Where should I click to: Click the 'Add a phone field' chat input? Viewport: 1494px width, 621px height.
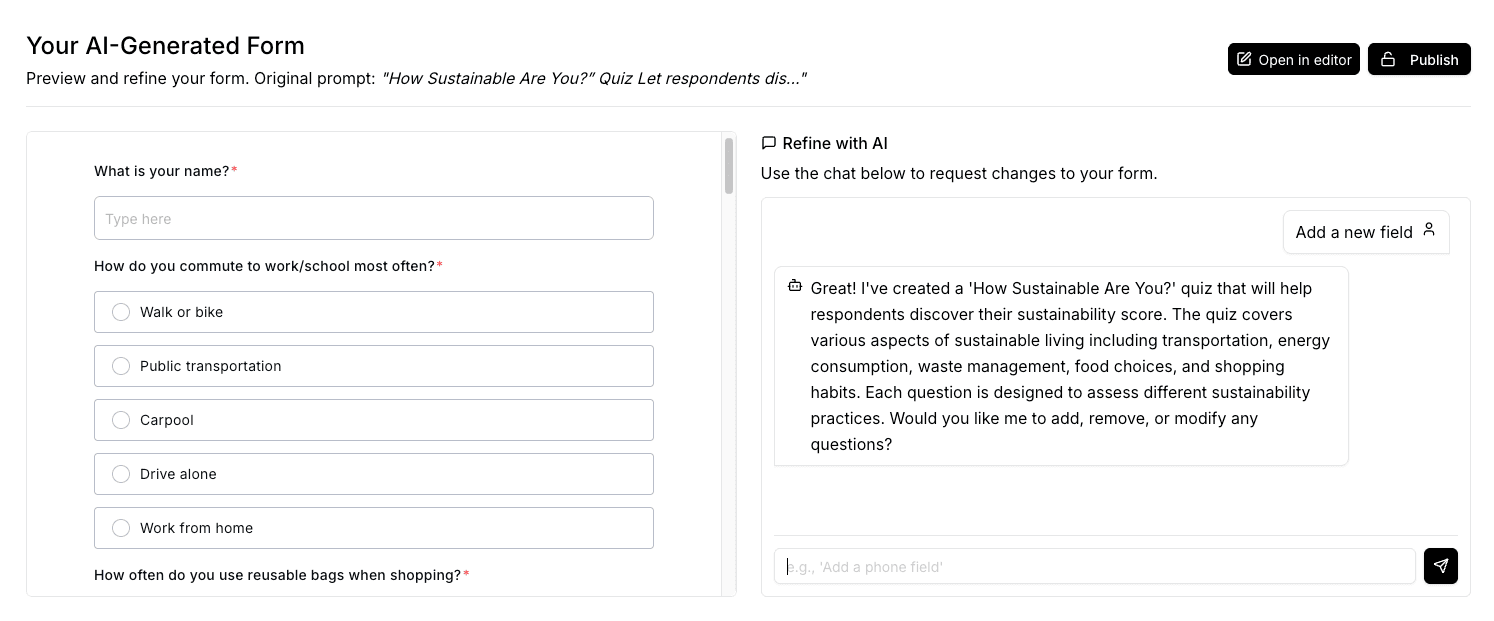(1094, 566)
